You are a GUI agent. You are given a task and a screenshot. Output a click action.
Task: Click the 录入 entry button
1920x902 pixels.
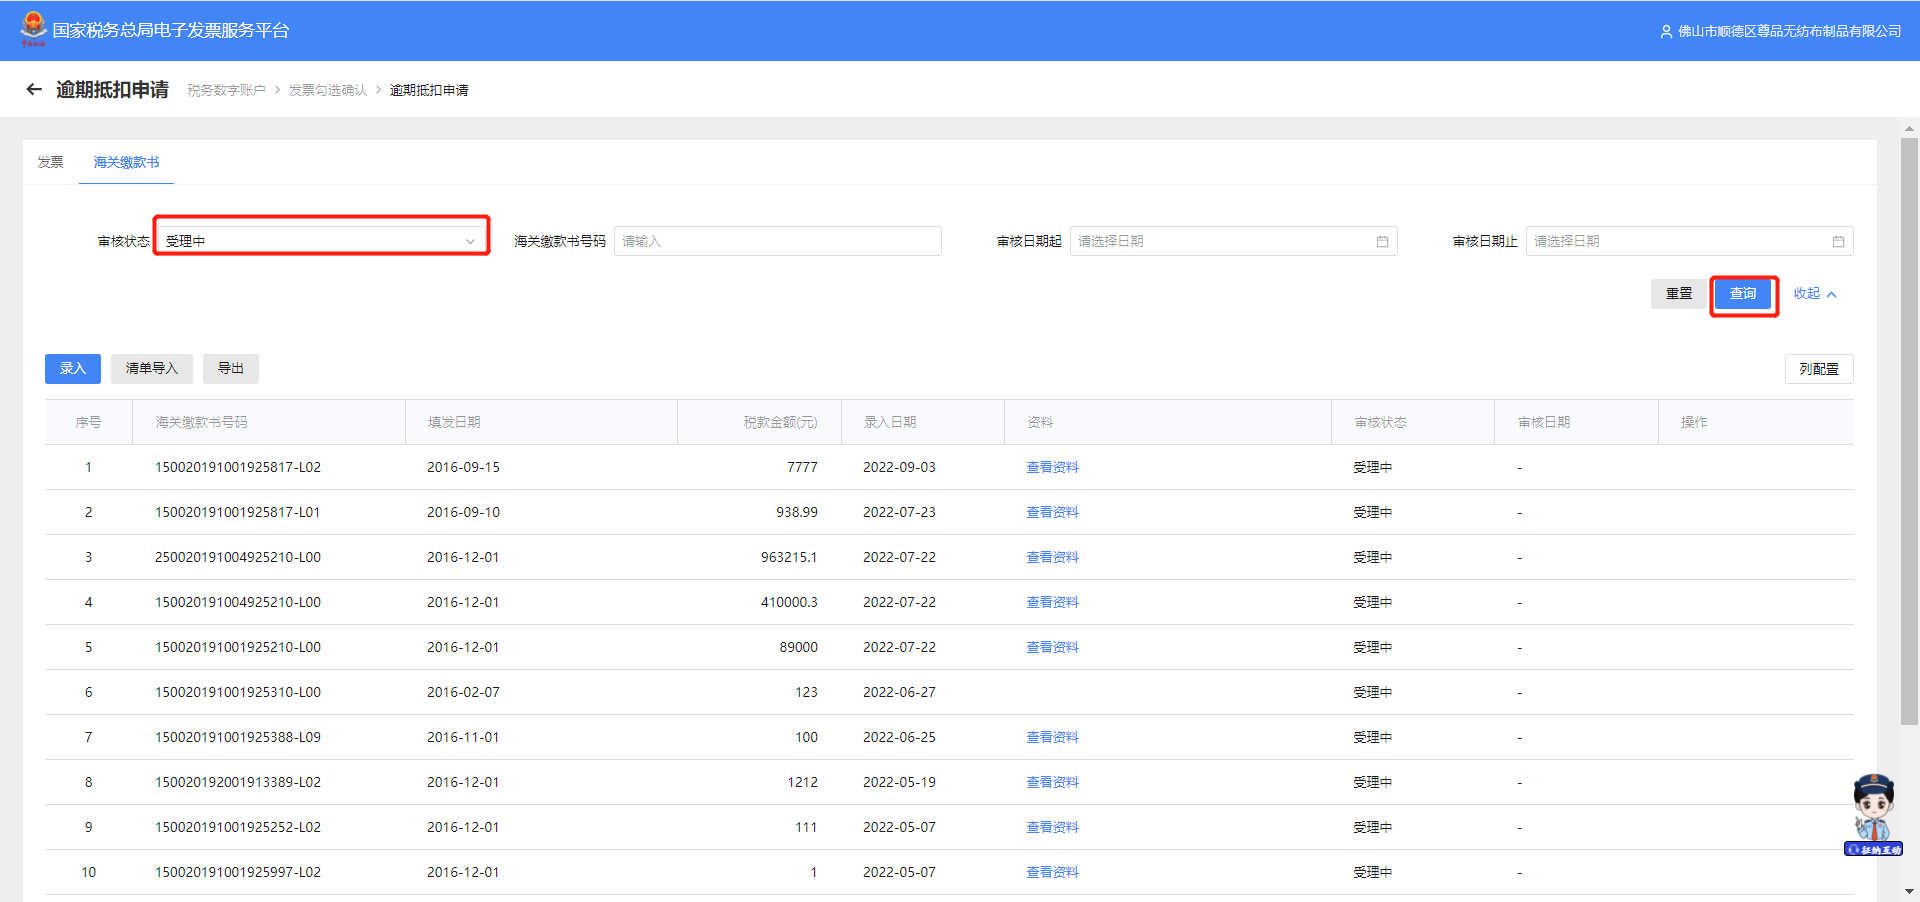72,369
